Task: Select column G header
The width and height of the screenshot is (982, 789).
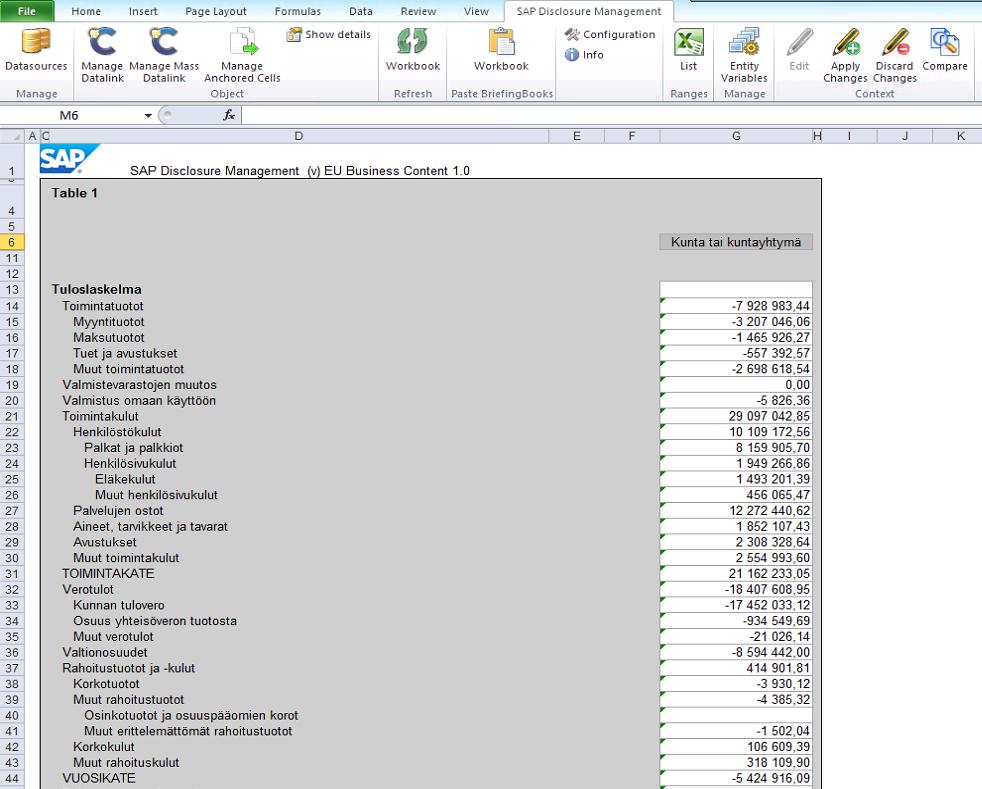Action: coord(736,136)
